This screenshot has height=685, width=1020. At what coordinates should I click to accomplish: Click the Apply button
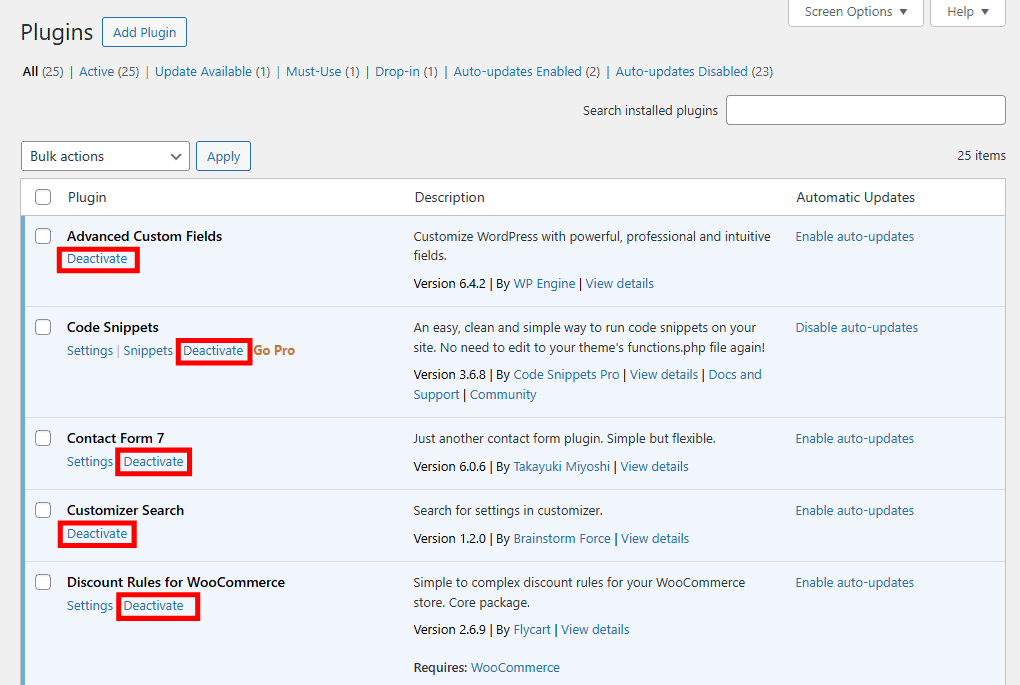pos(223,156)
